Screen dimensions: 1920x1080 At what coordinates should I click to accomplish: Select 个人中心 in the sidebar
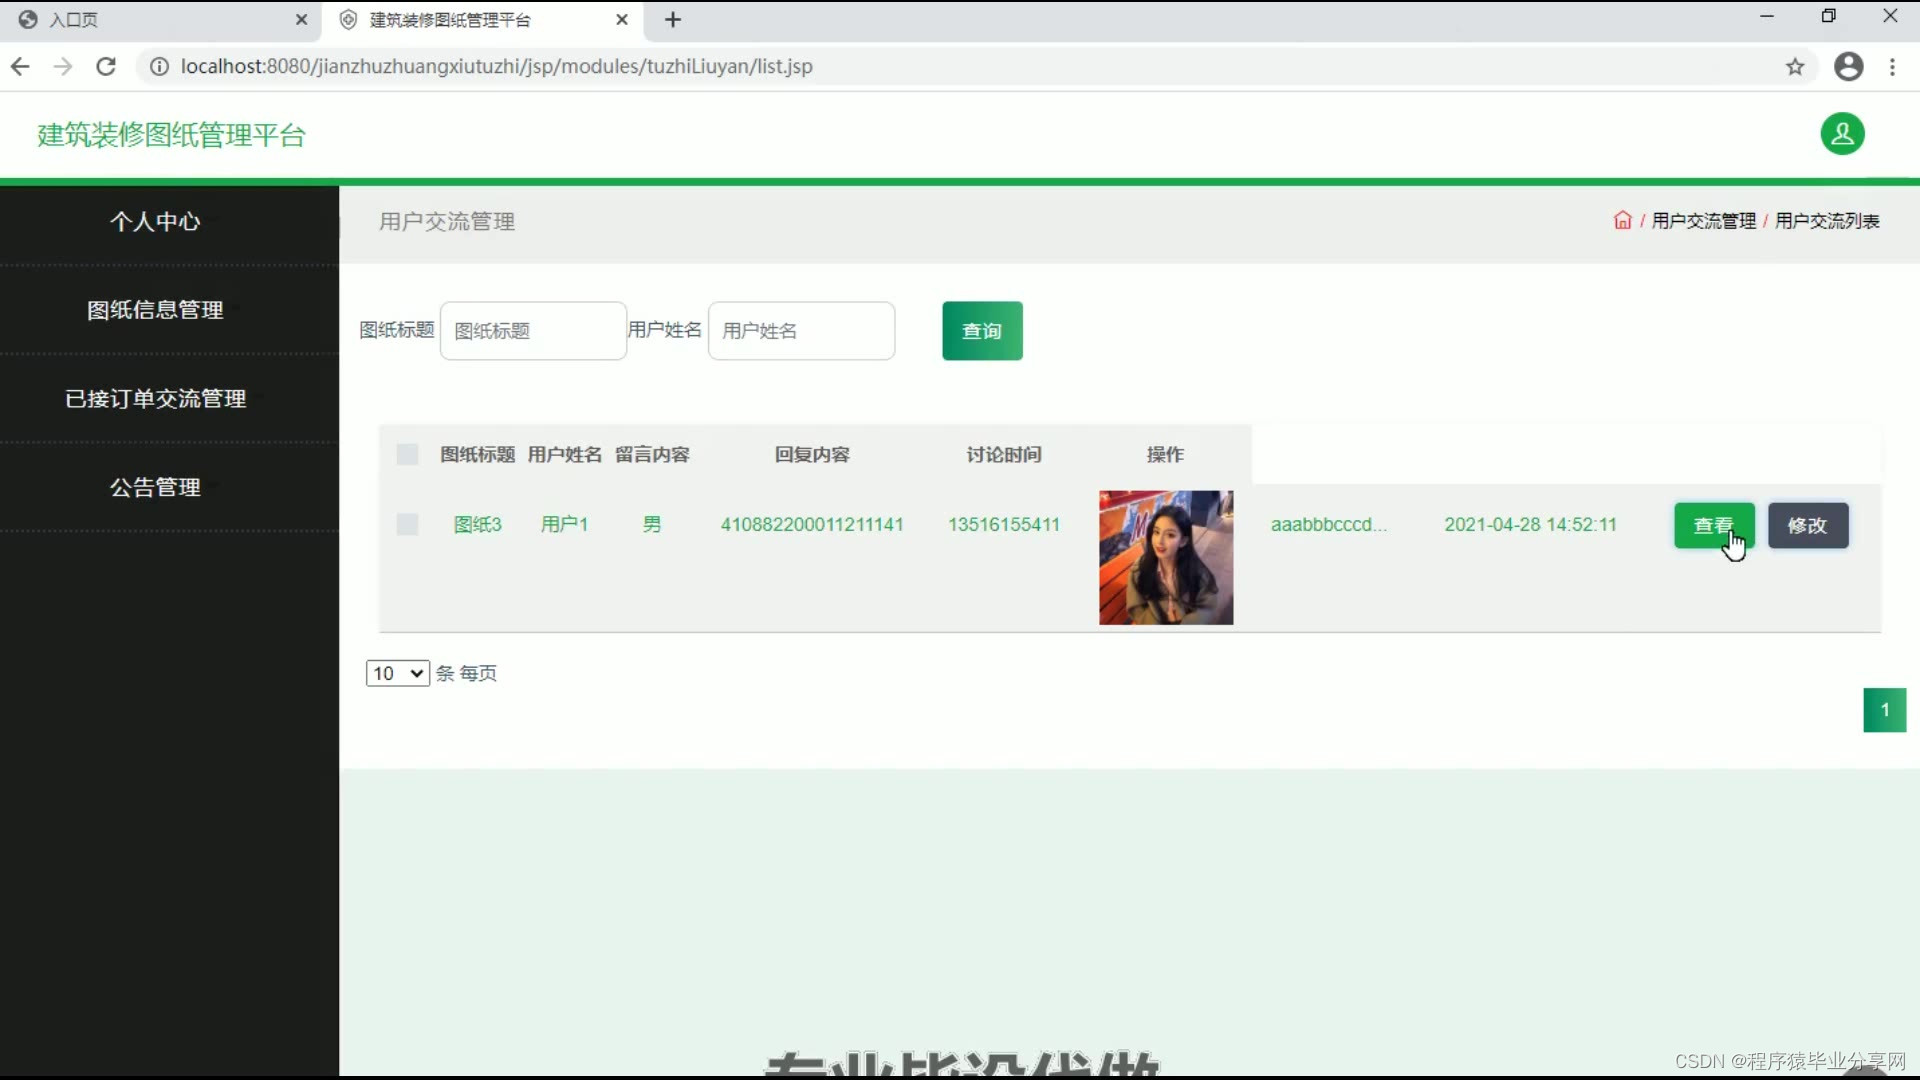(x=155, y=222)
